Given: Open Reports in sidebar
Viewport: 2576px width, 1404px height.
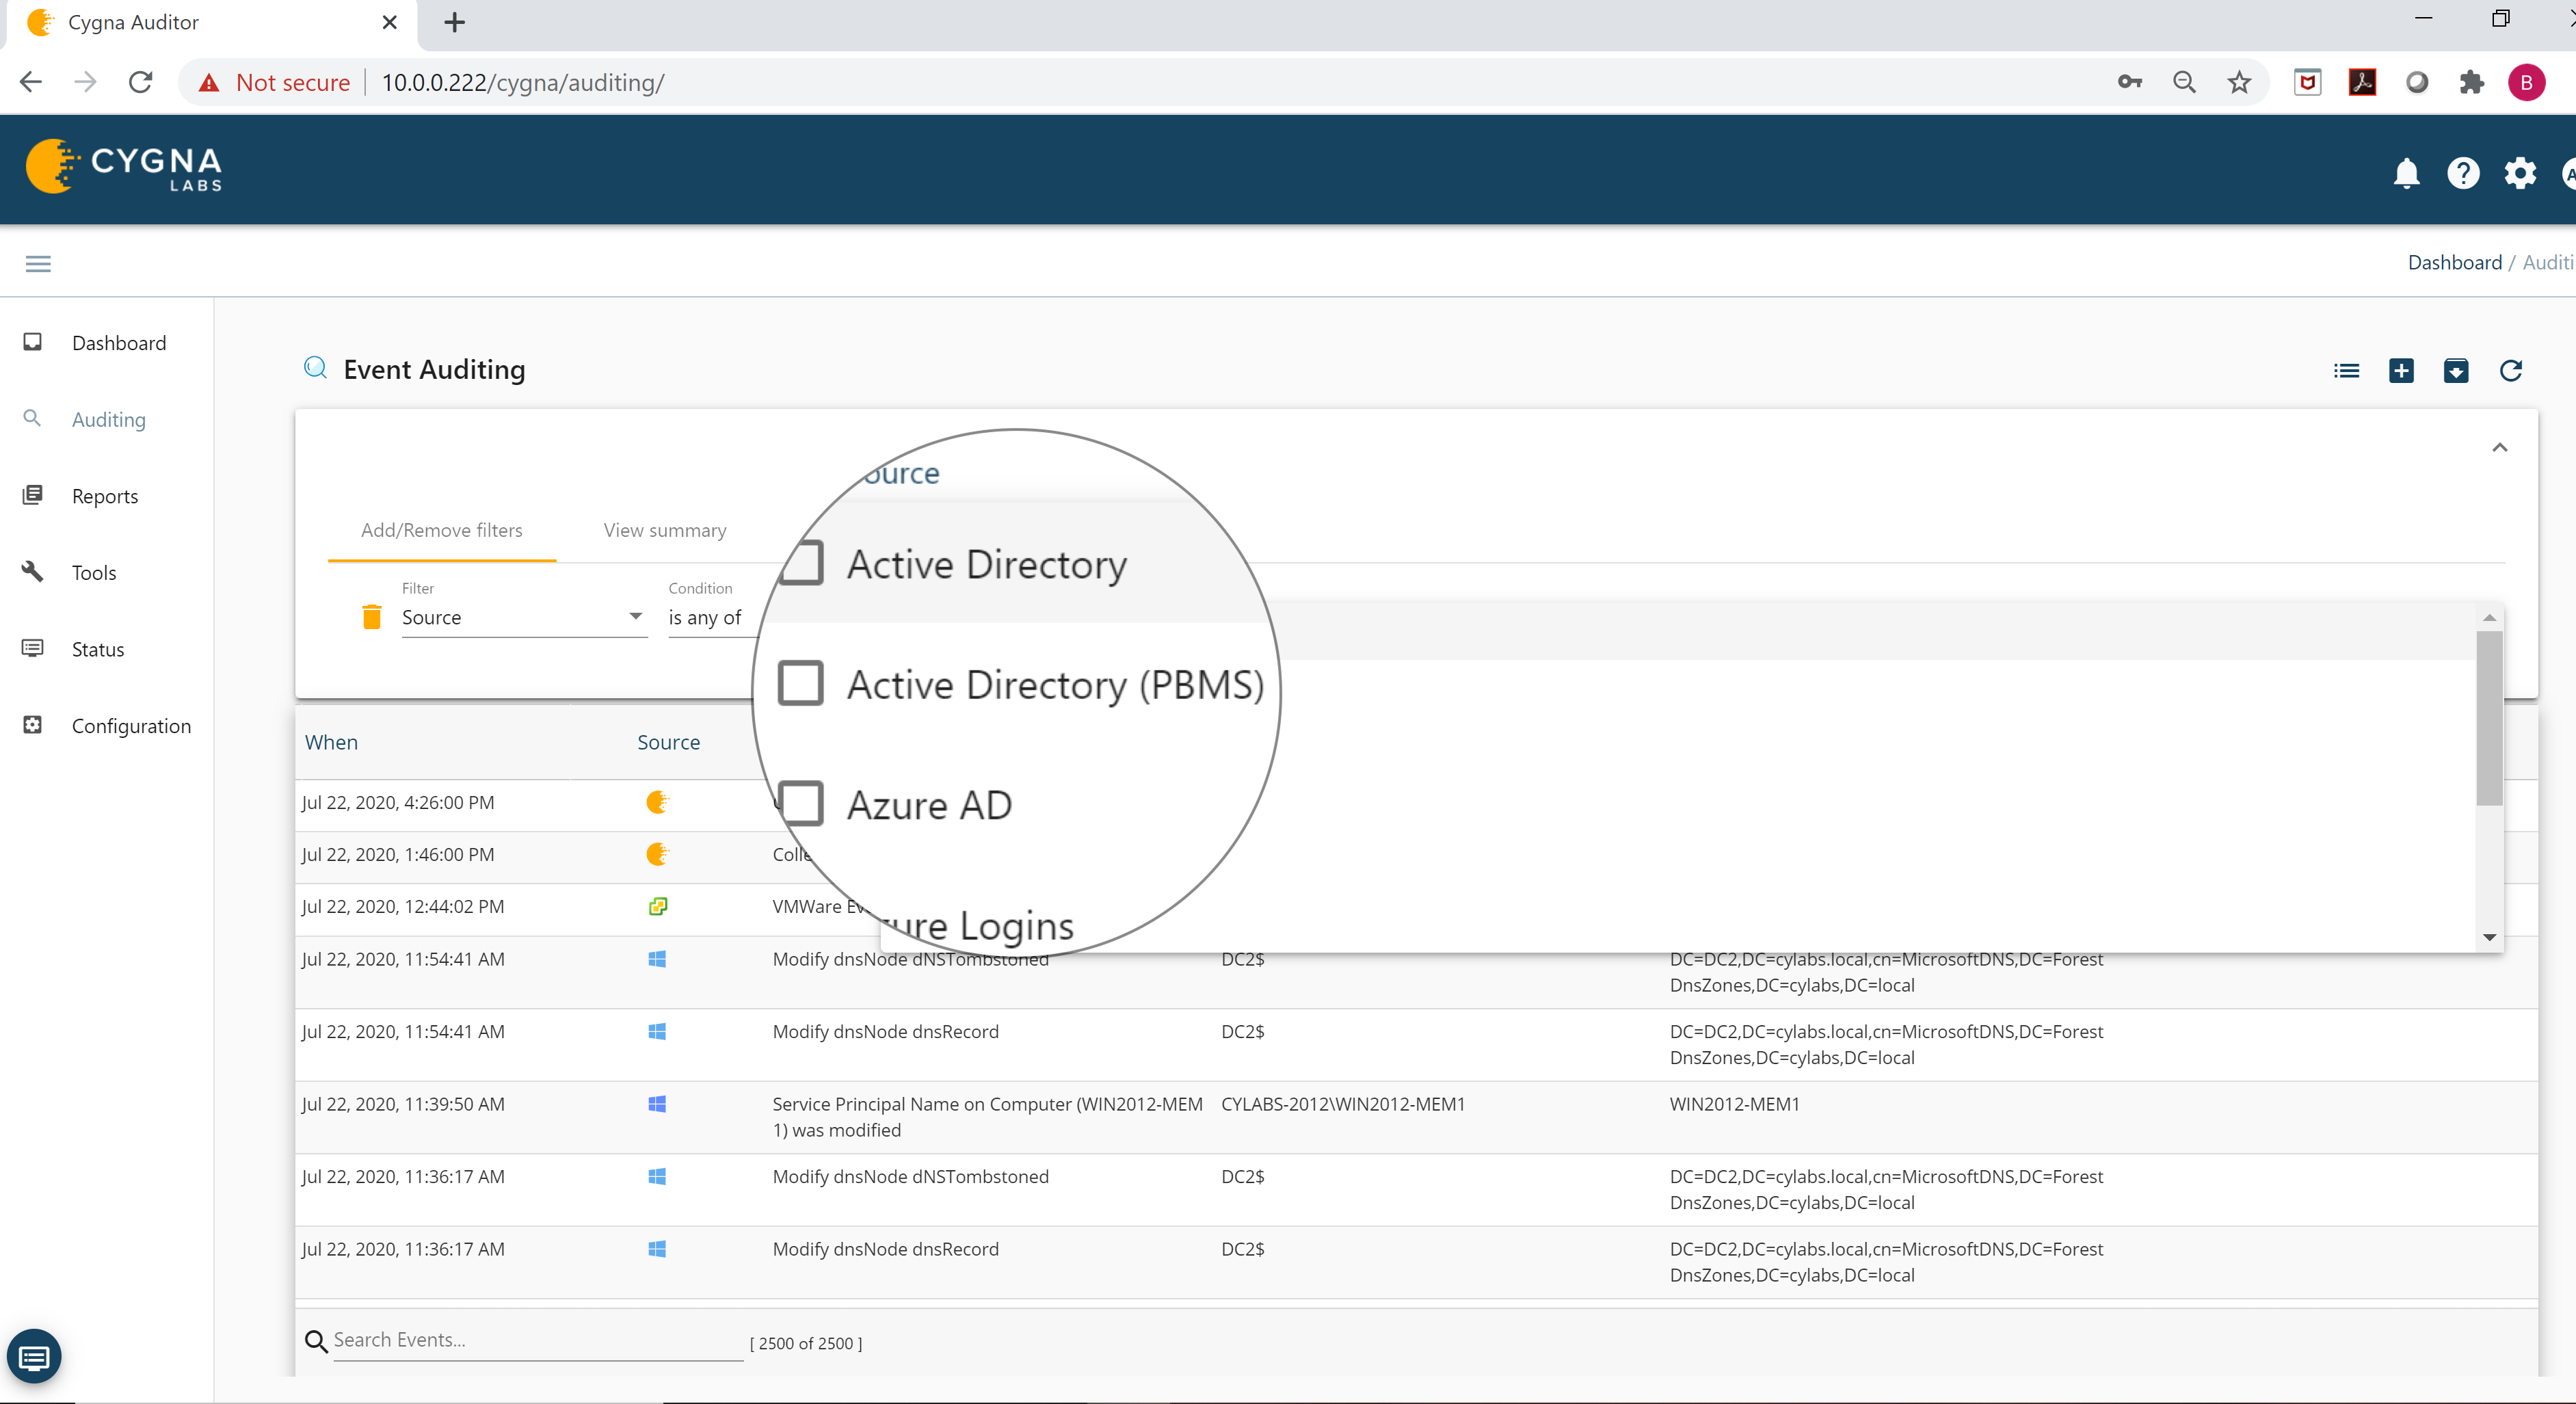Looking at the screenshot, I should tap(104, 496).
